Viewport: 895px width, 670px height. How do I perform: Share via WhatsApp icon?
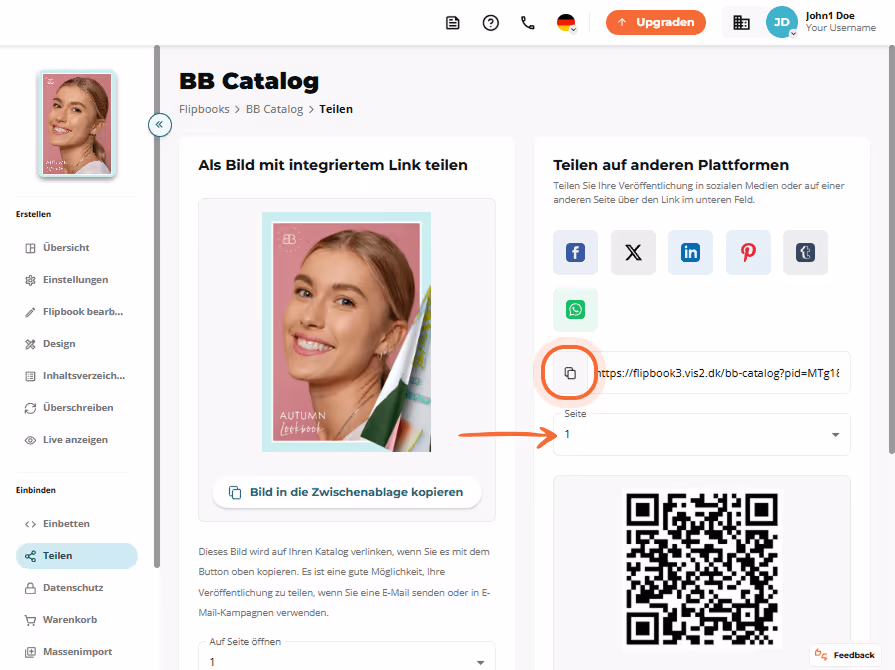[575, 309]
